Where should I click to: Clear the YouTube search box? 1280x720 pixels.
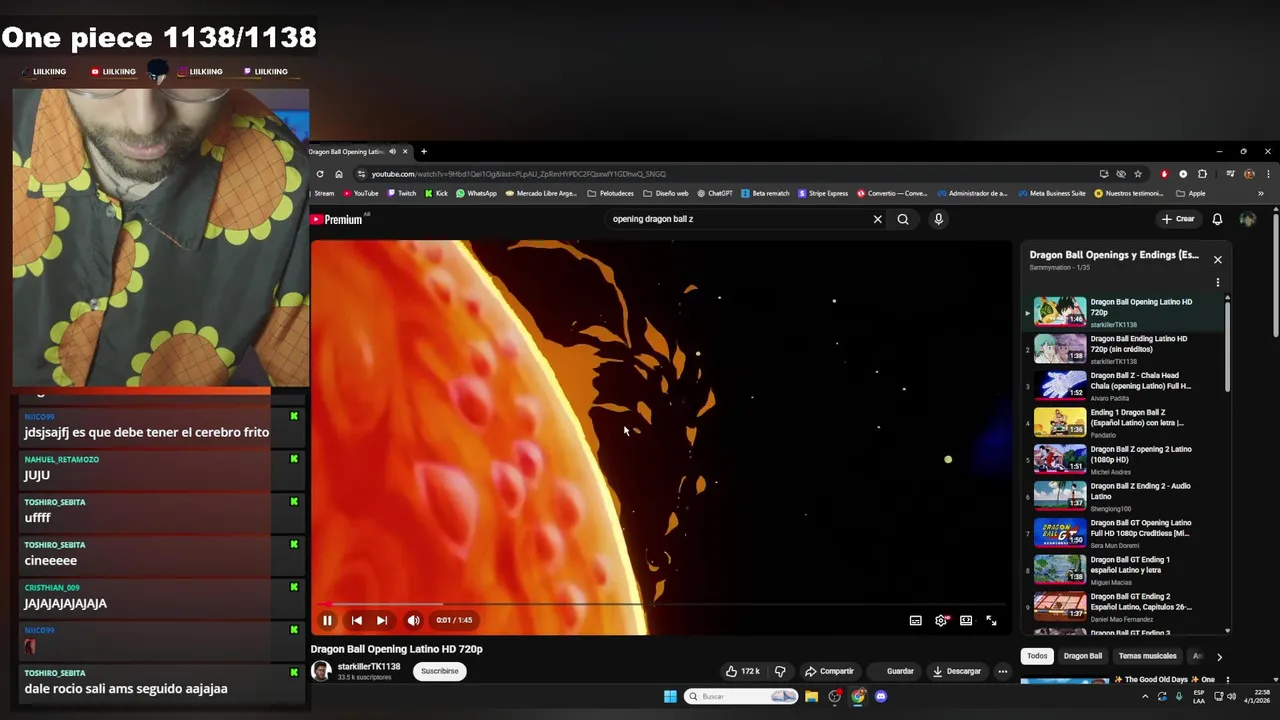click(x=877, y=219)
